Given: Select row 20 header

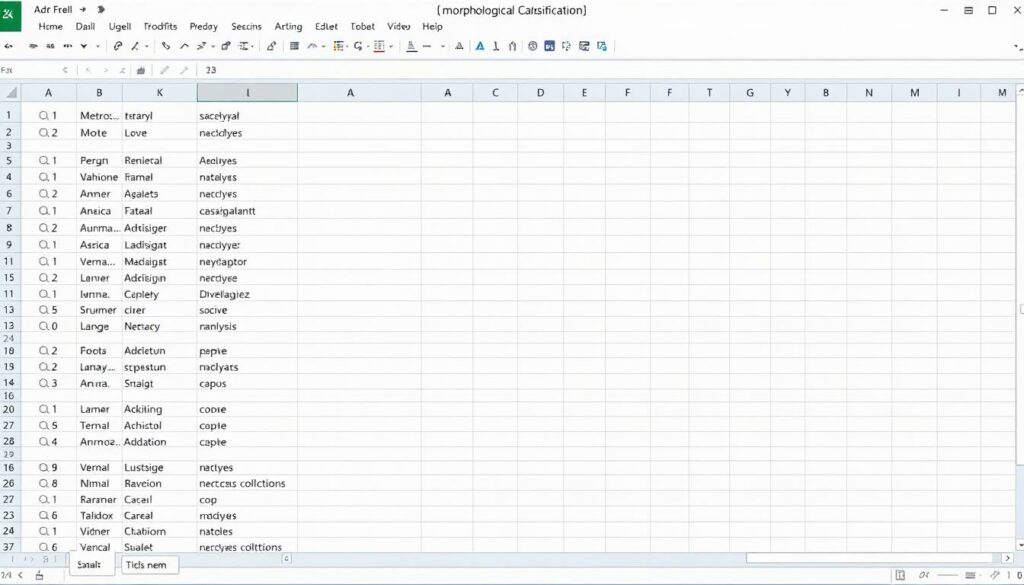Looking at the screenshot, I should click(10, 409).
